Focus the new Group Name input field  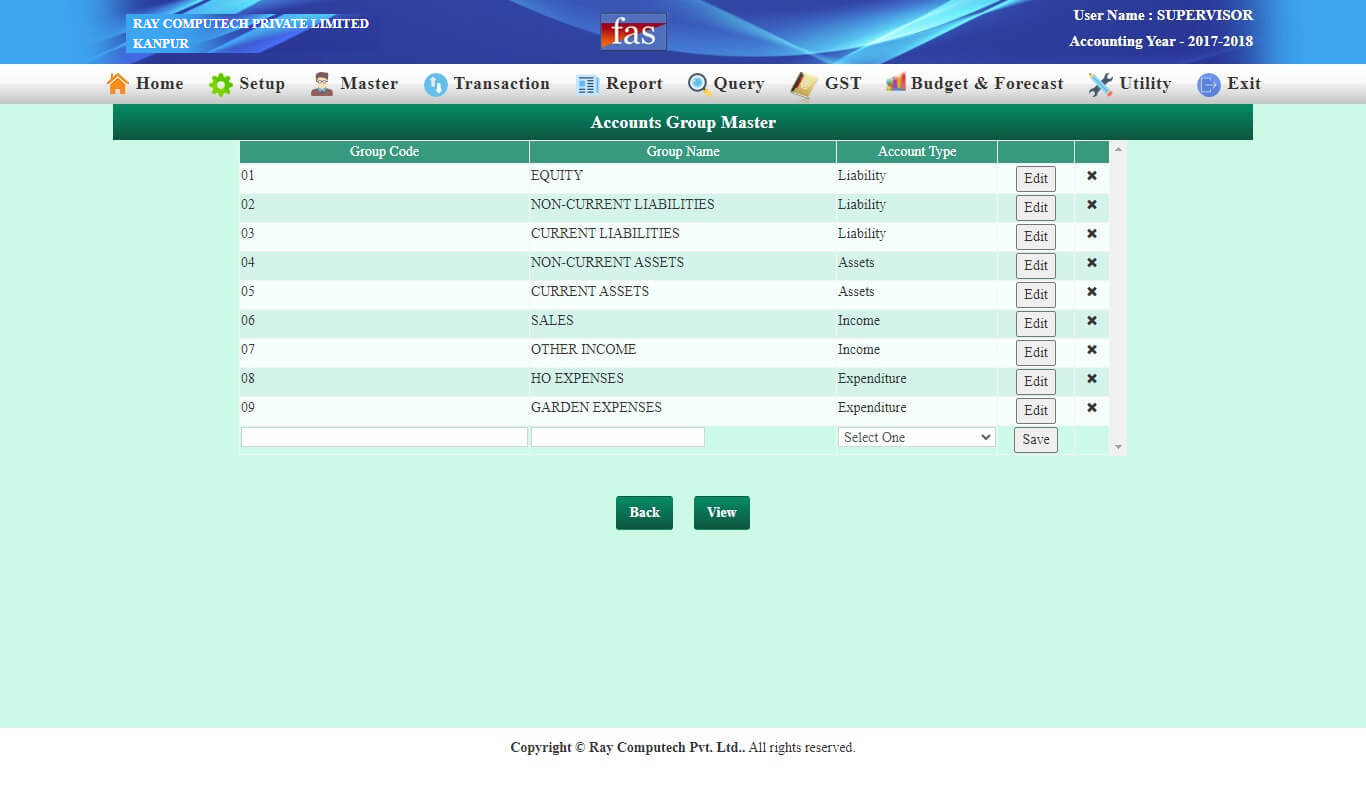618,437
